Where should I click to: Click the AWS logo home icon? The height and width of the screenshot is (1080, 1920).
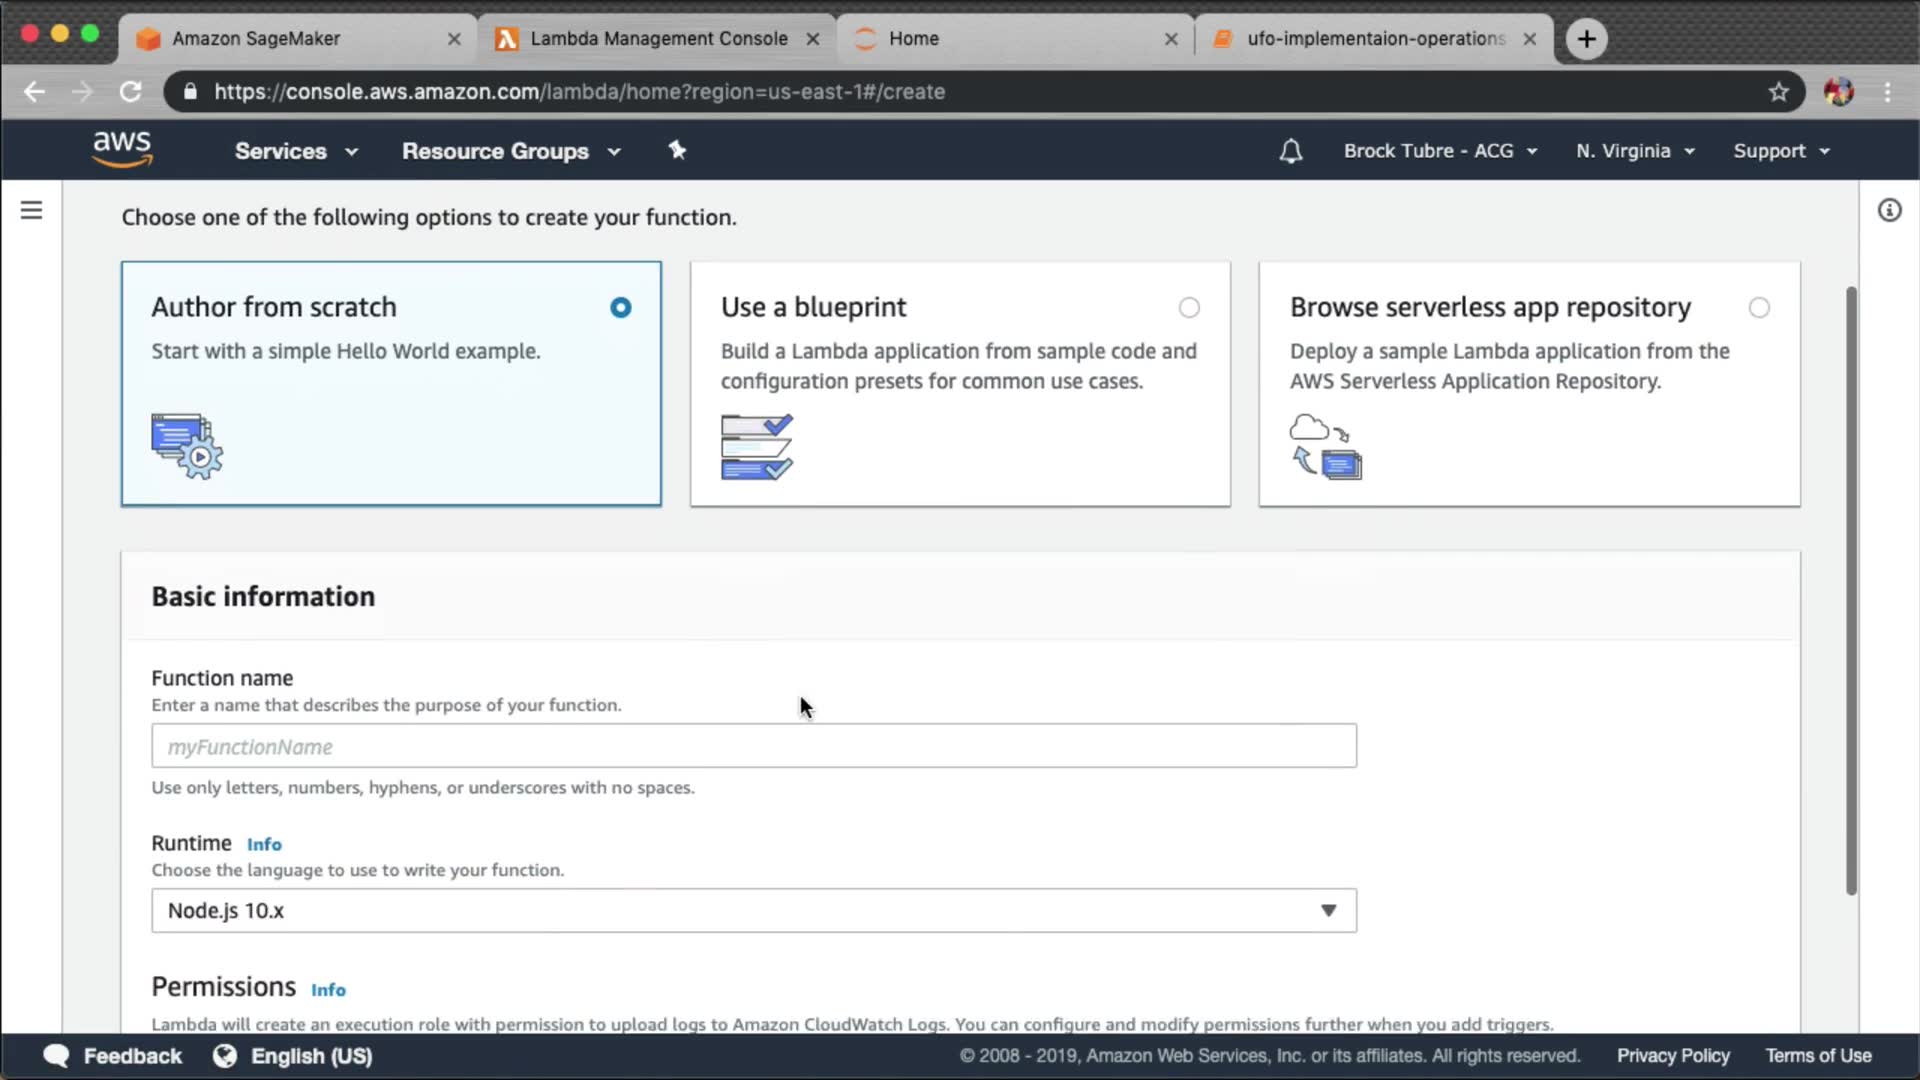coord(122,149)
